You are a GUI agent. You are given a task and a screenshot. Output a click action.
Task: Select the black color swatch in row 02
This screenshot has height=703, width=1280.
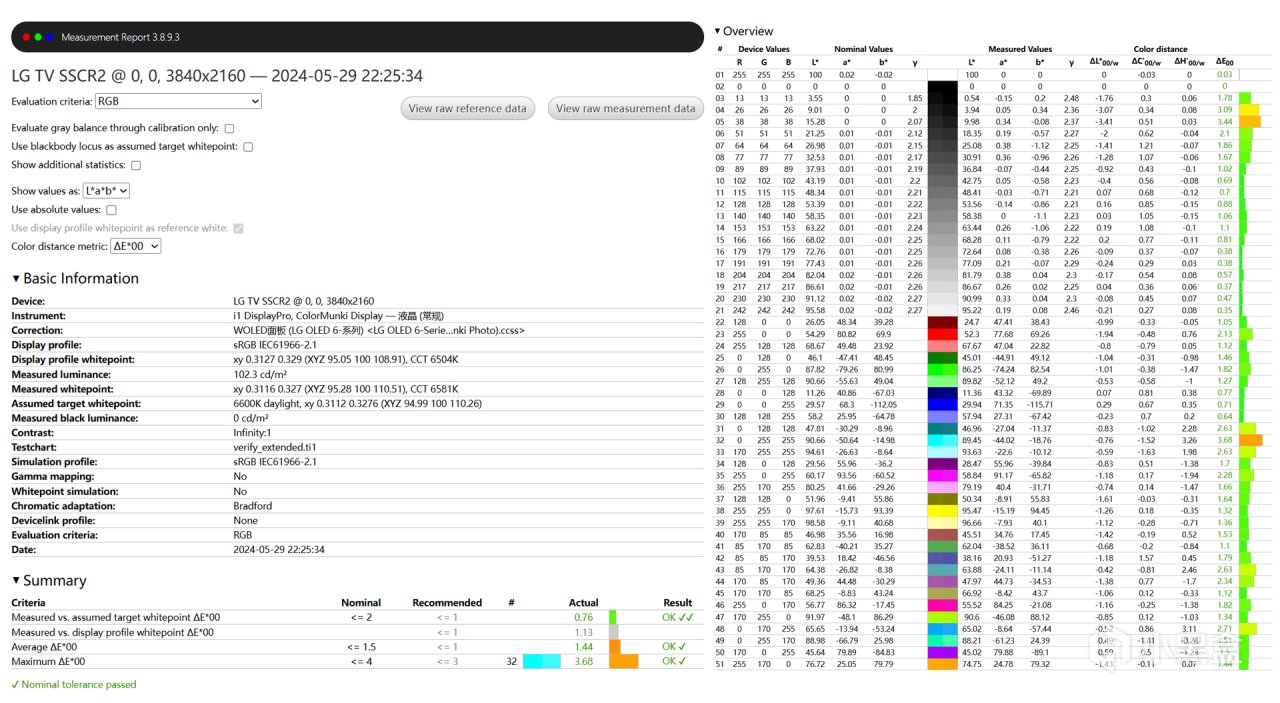[x=944, y=86]
